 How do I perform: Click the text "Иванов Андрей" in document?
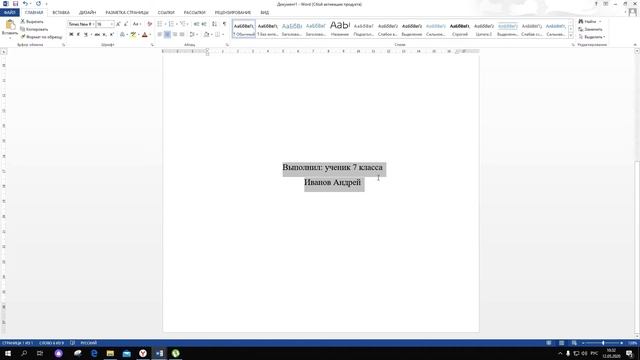[333, 182]
